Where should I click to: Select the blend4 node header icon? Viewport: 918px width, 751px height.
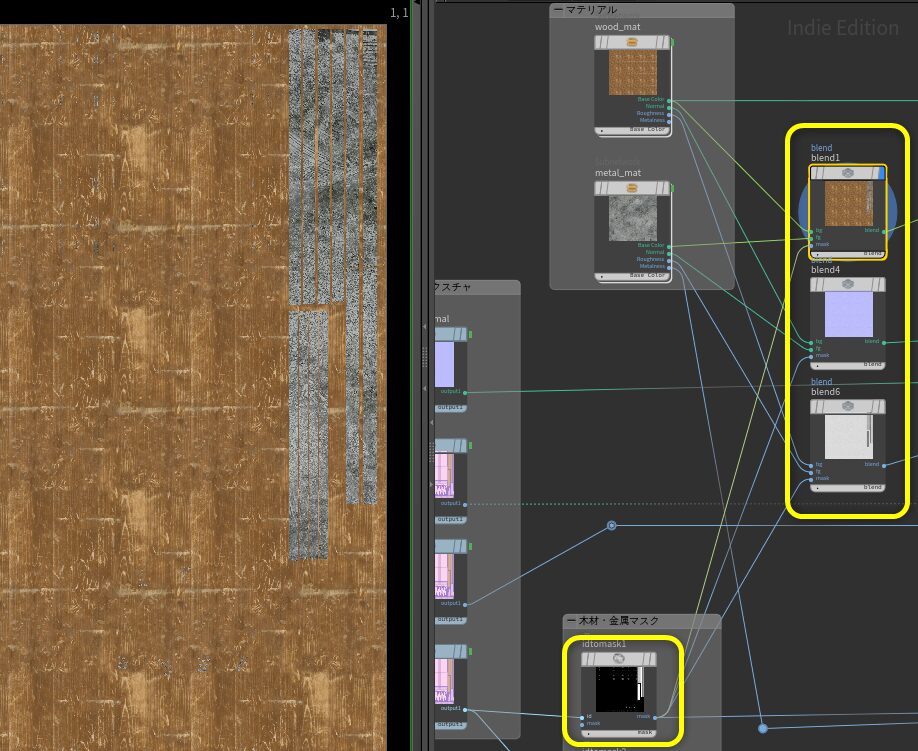847,285
